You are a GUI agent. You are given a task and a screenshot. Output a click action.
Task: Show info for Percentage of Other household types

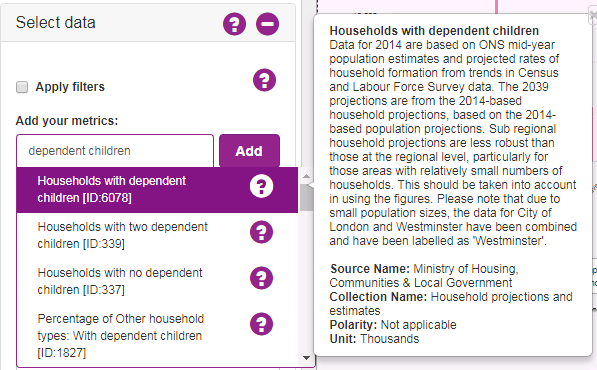coord(261,324)
